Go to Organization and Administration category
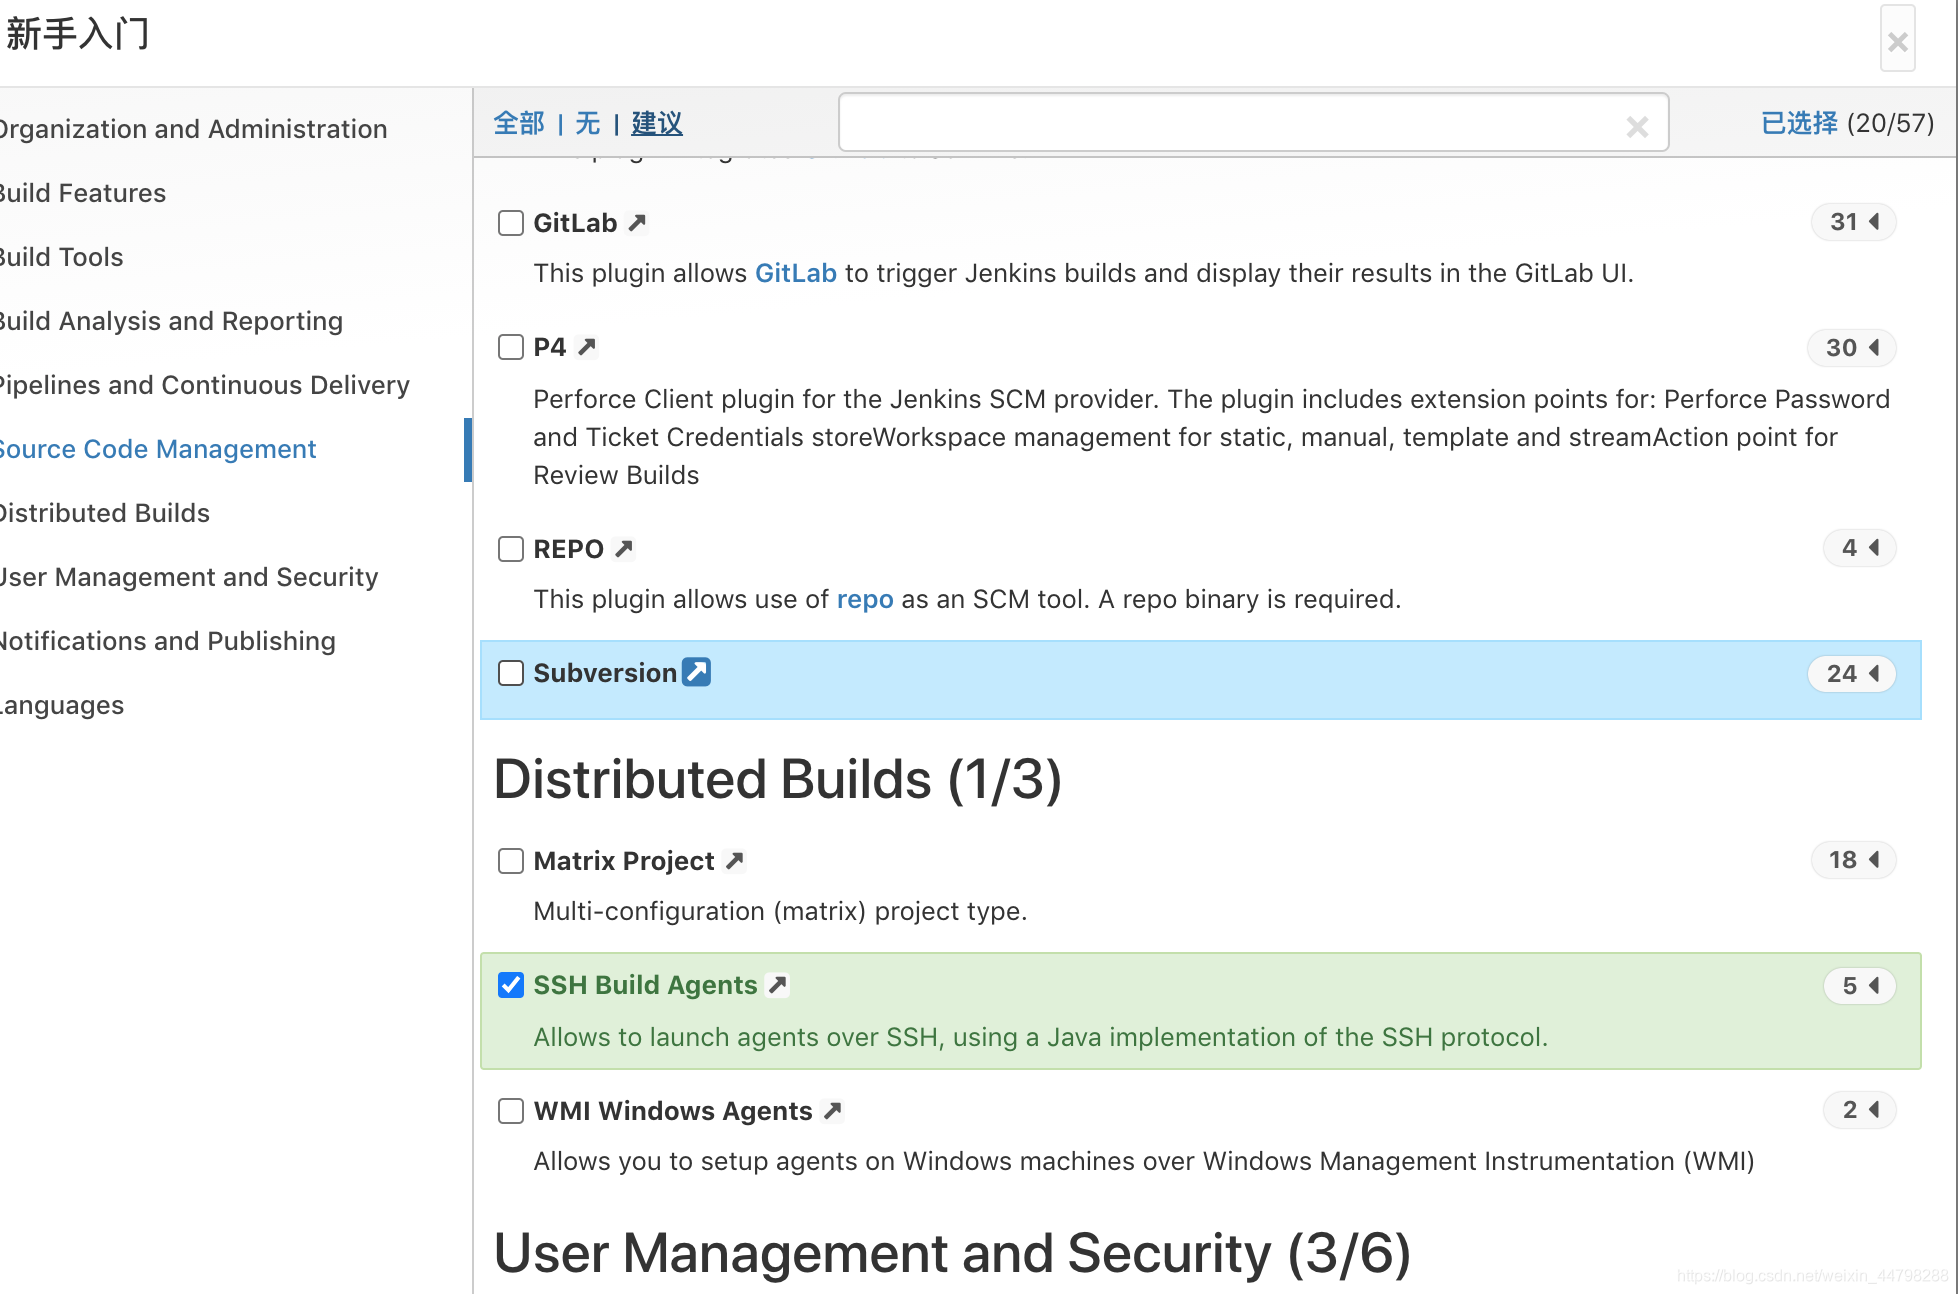The width and height of the screenshot is (1958, 1294). [192, 129]
